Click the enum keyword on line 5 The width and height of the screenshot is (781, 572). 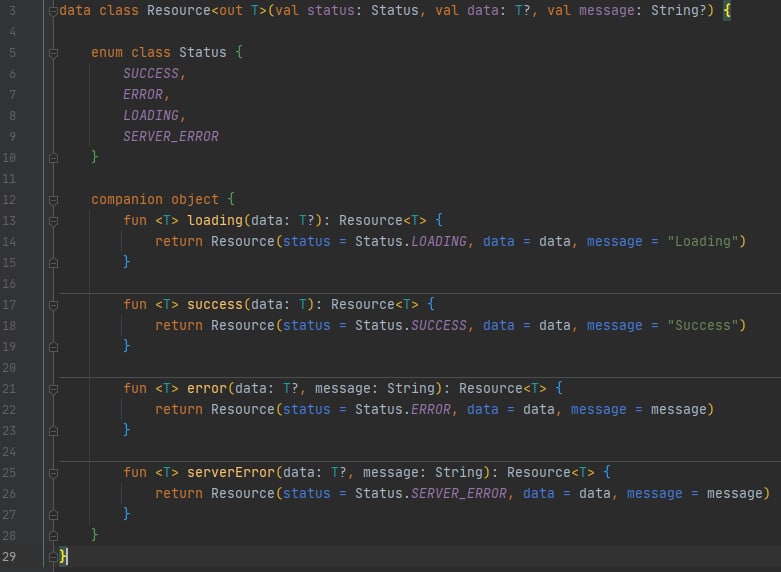pos(107,52)
